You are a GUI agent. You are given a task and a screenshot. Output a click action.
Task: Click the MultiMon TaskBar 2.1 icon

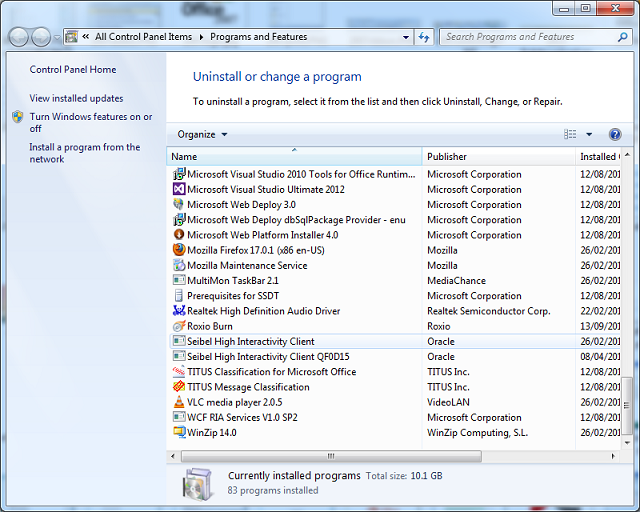(179, 280)
